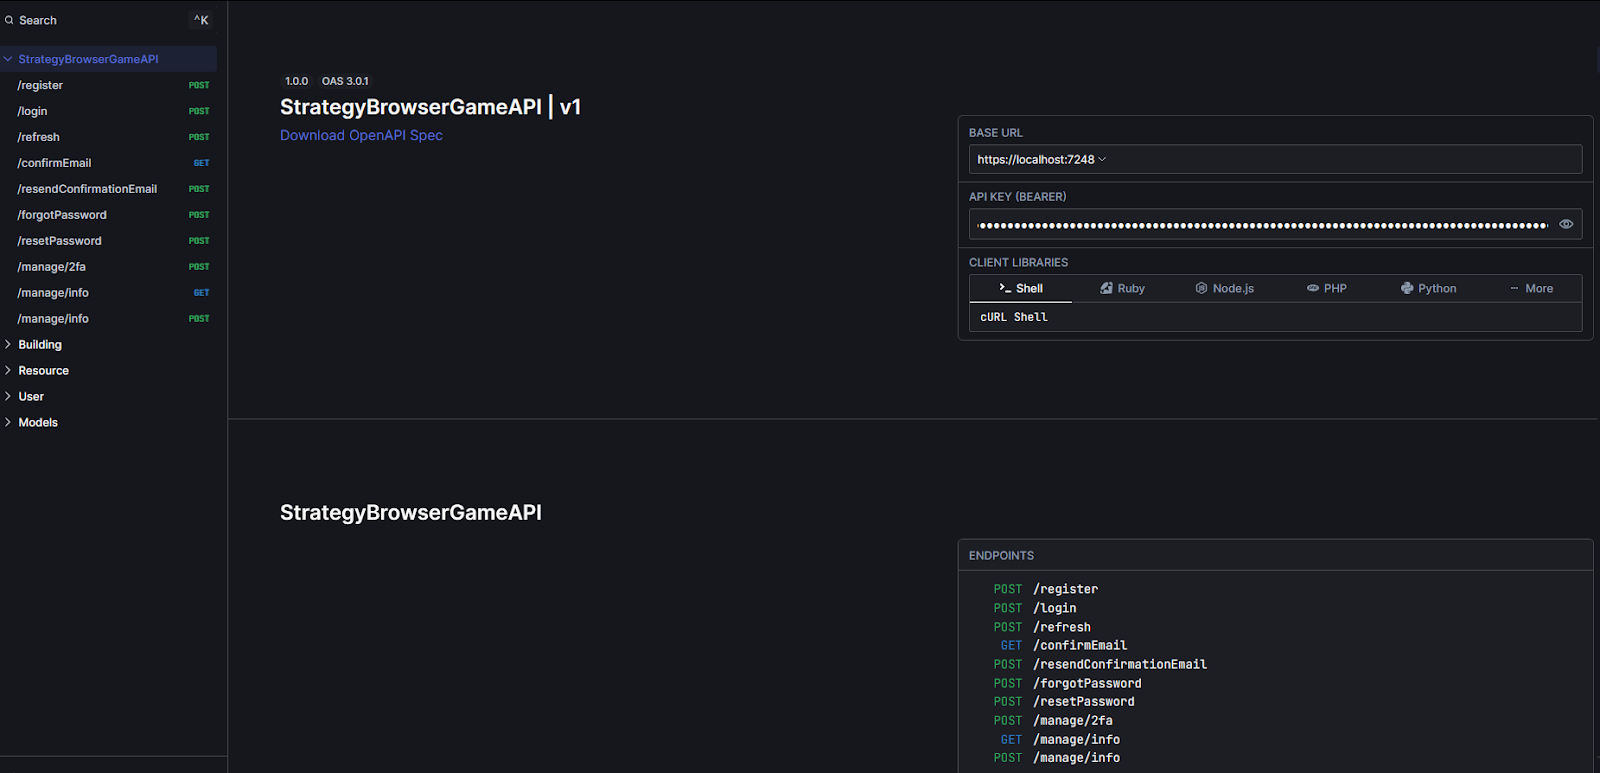Click the search magnifier icon
This screenshot has width=1600, height=773.
click(x=9, y=20)
